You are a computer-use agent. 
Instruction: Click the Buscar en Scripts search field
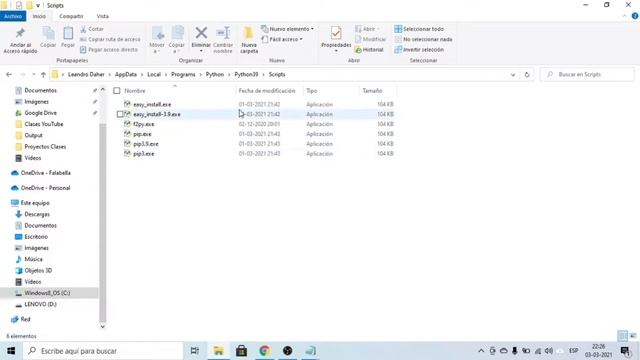point(587,75)
